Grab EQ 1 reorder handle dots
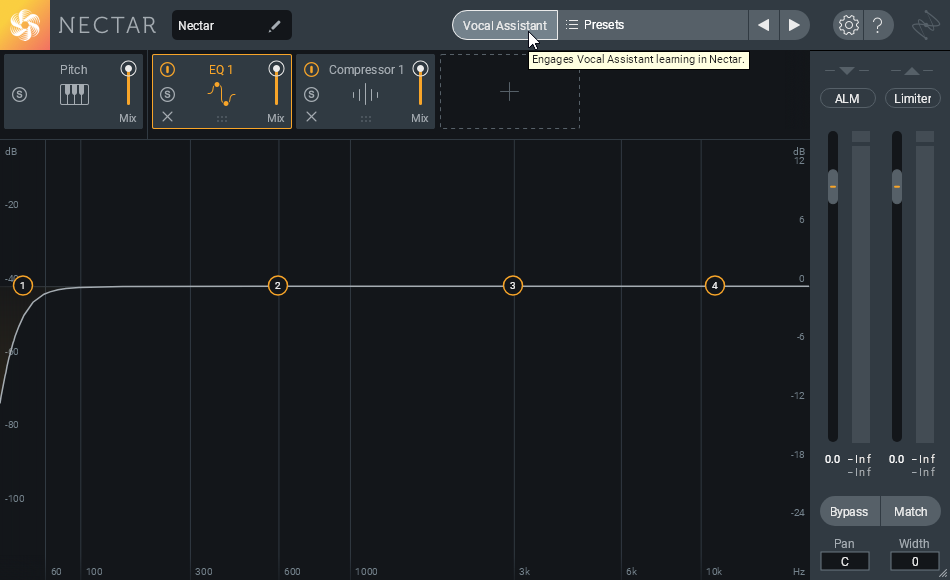This screenshot has height=580, width=950. tap(222, 119)
